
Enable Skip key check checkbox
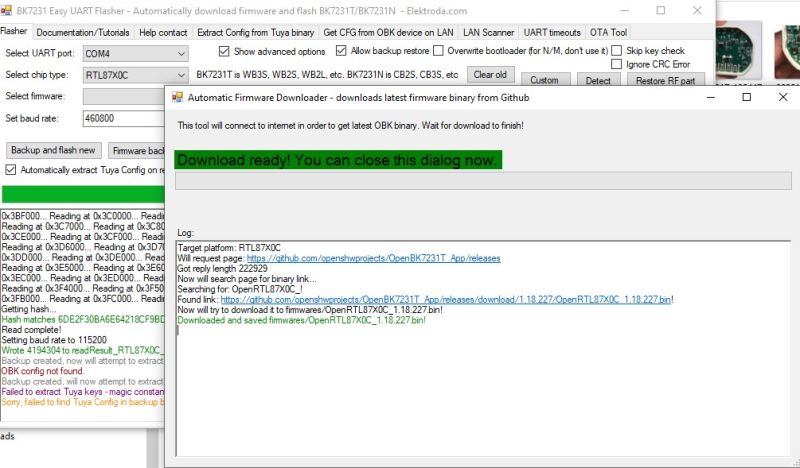(616, 51)
